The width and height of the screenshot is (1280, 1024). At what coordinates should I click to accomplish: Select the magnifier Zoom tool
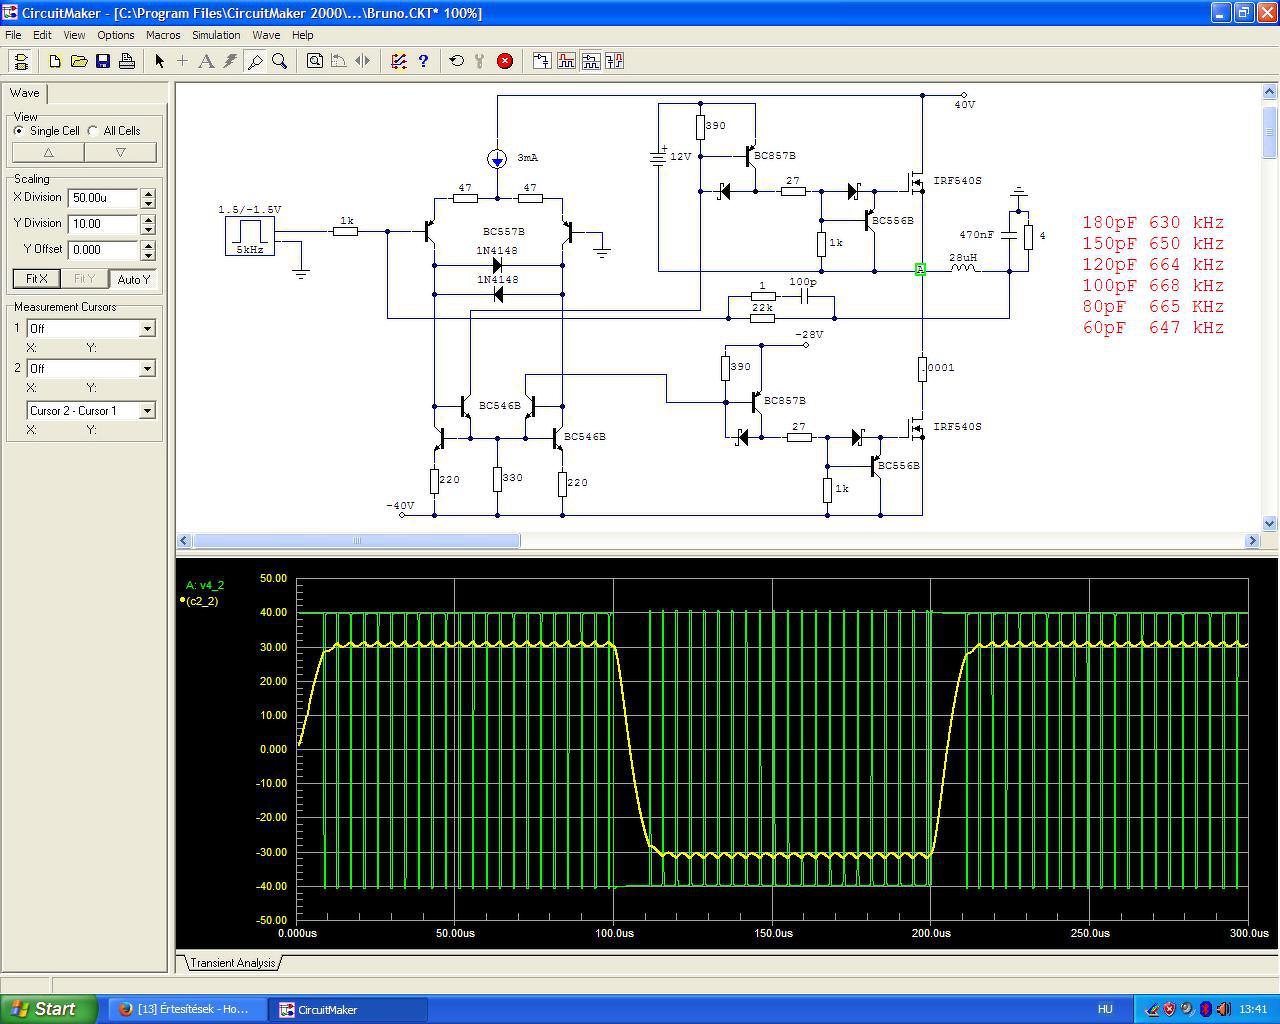pos(280,61)
